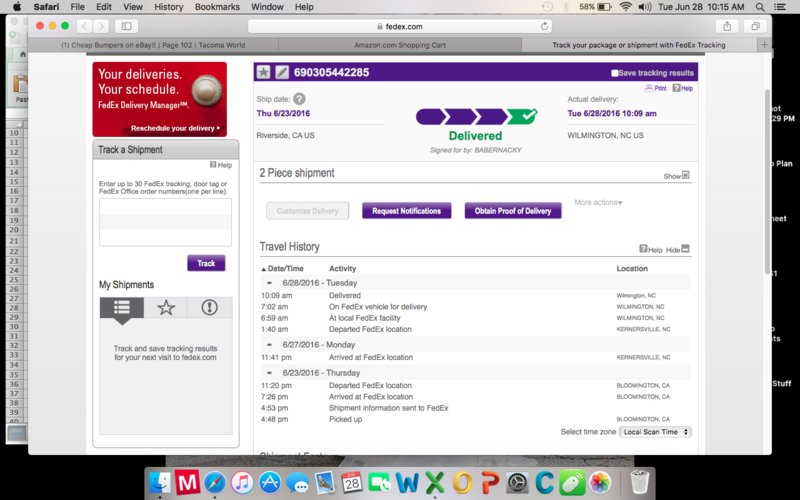
Task: Click the Customize Delivery button
Action: pos(308,211)
